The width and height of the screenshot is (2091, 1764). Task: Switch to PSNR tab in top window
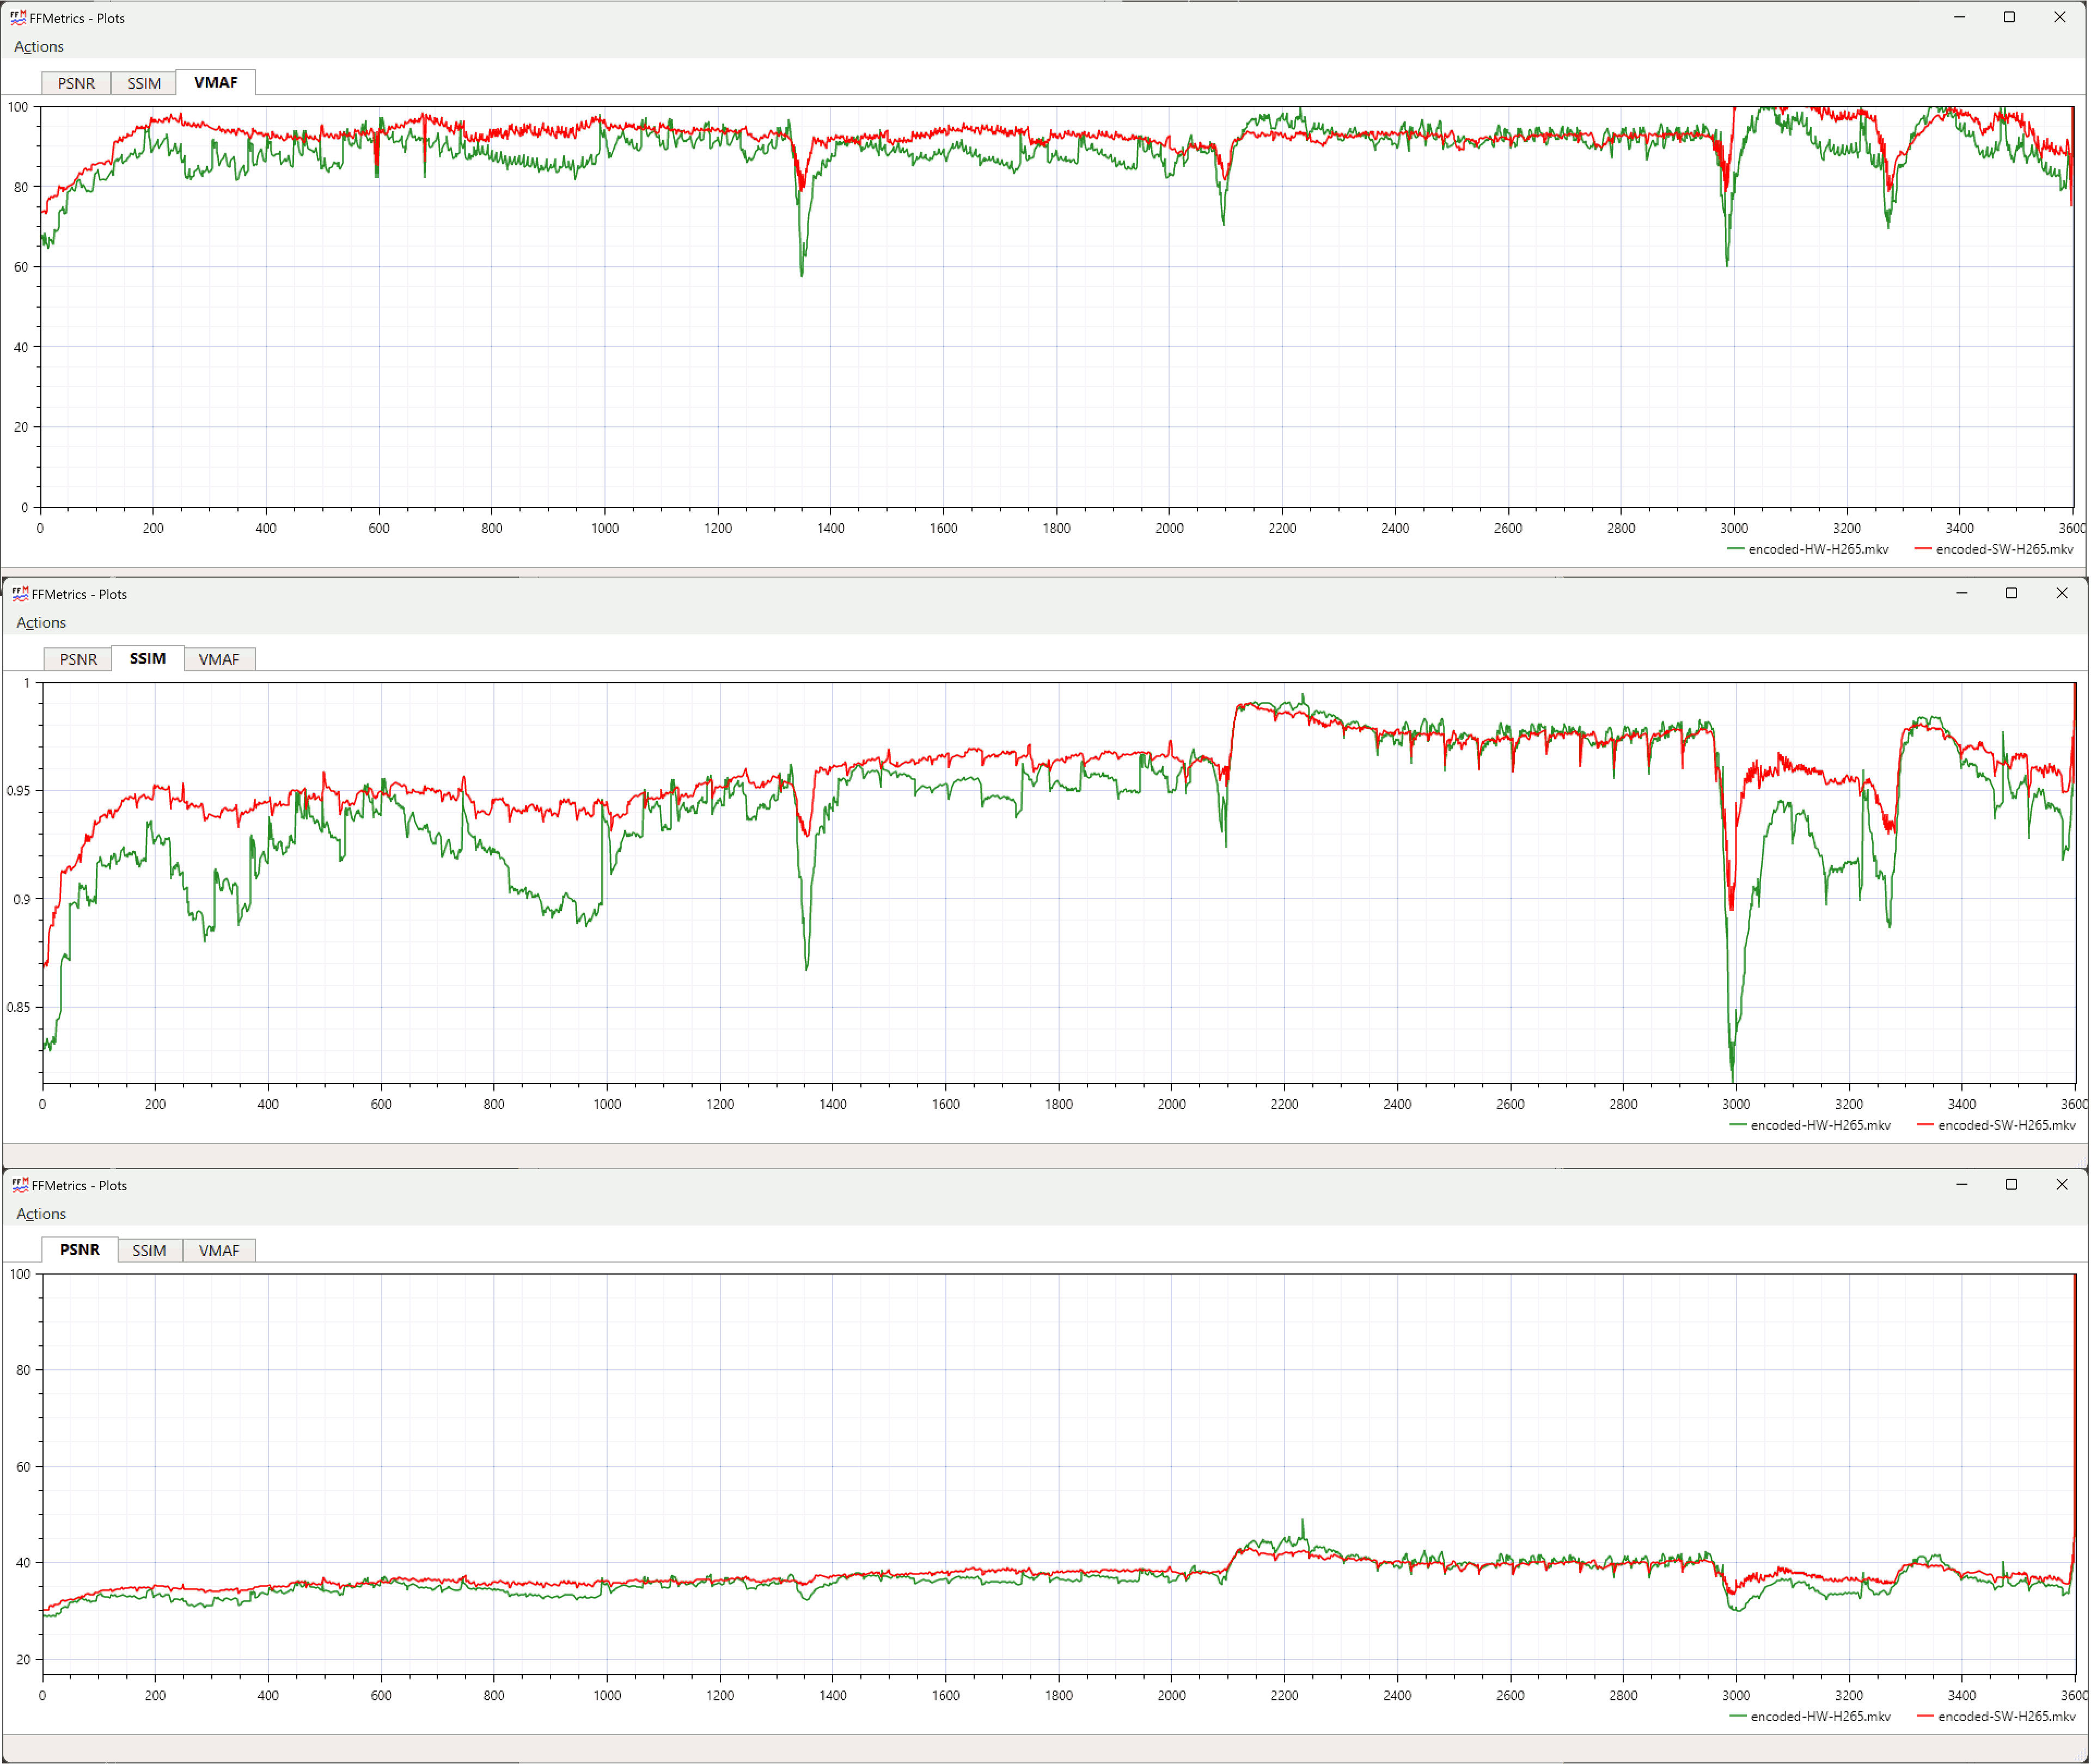pyautogui.click(x=76, y=83)
